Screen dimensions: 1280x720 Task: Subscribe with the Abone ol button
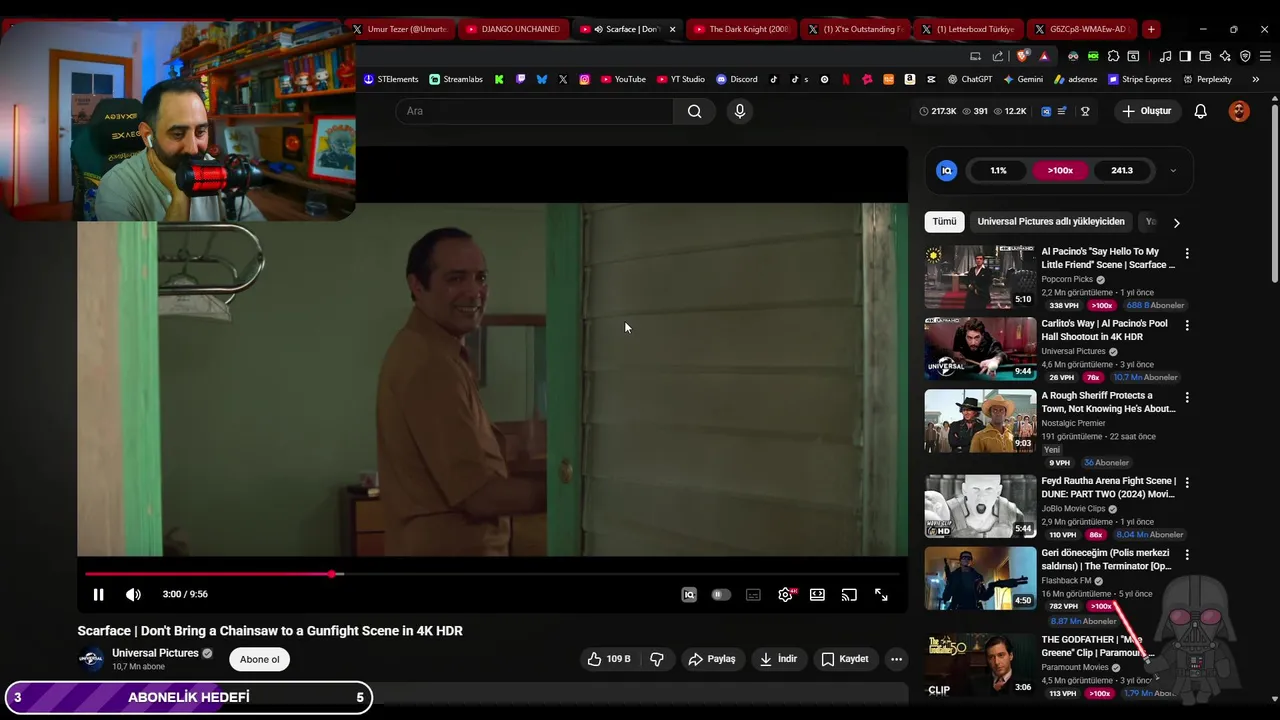[x=260, y=660]
